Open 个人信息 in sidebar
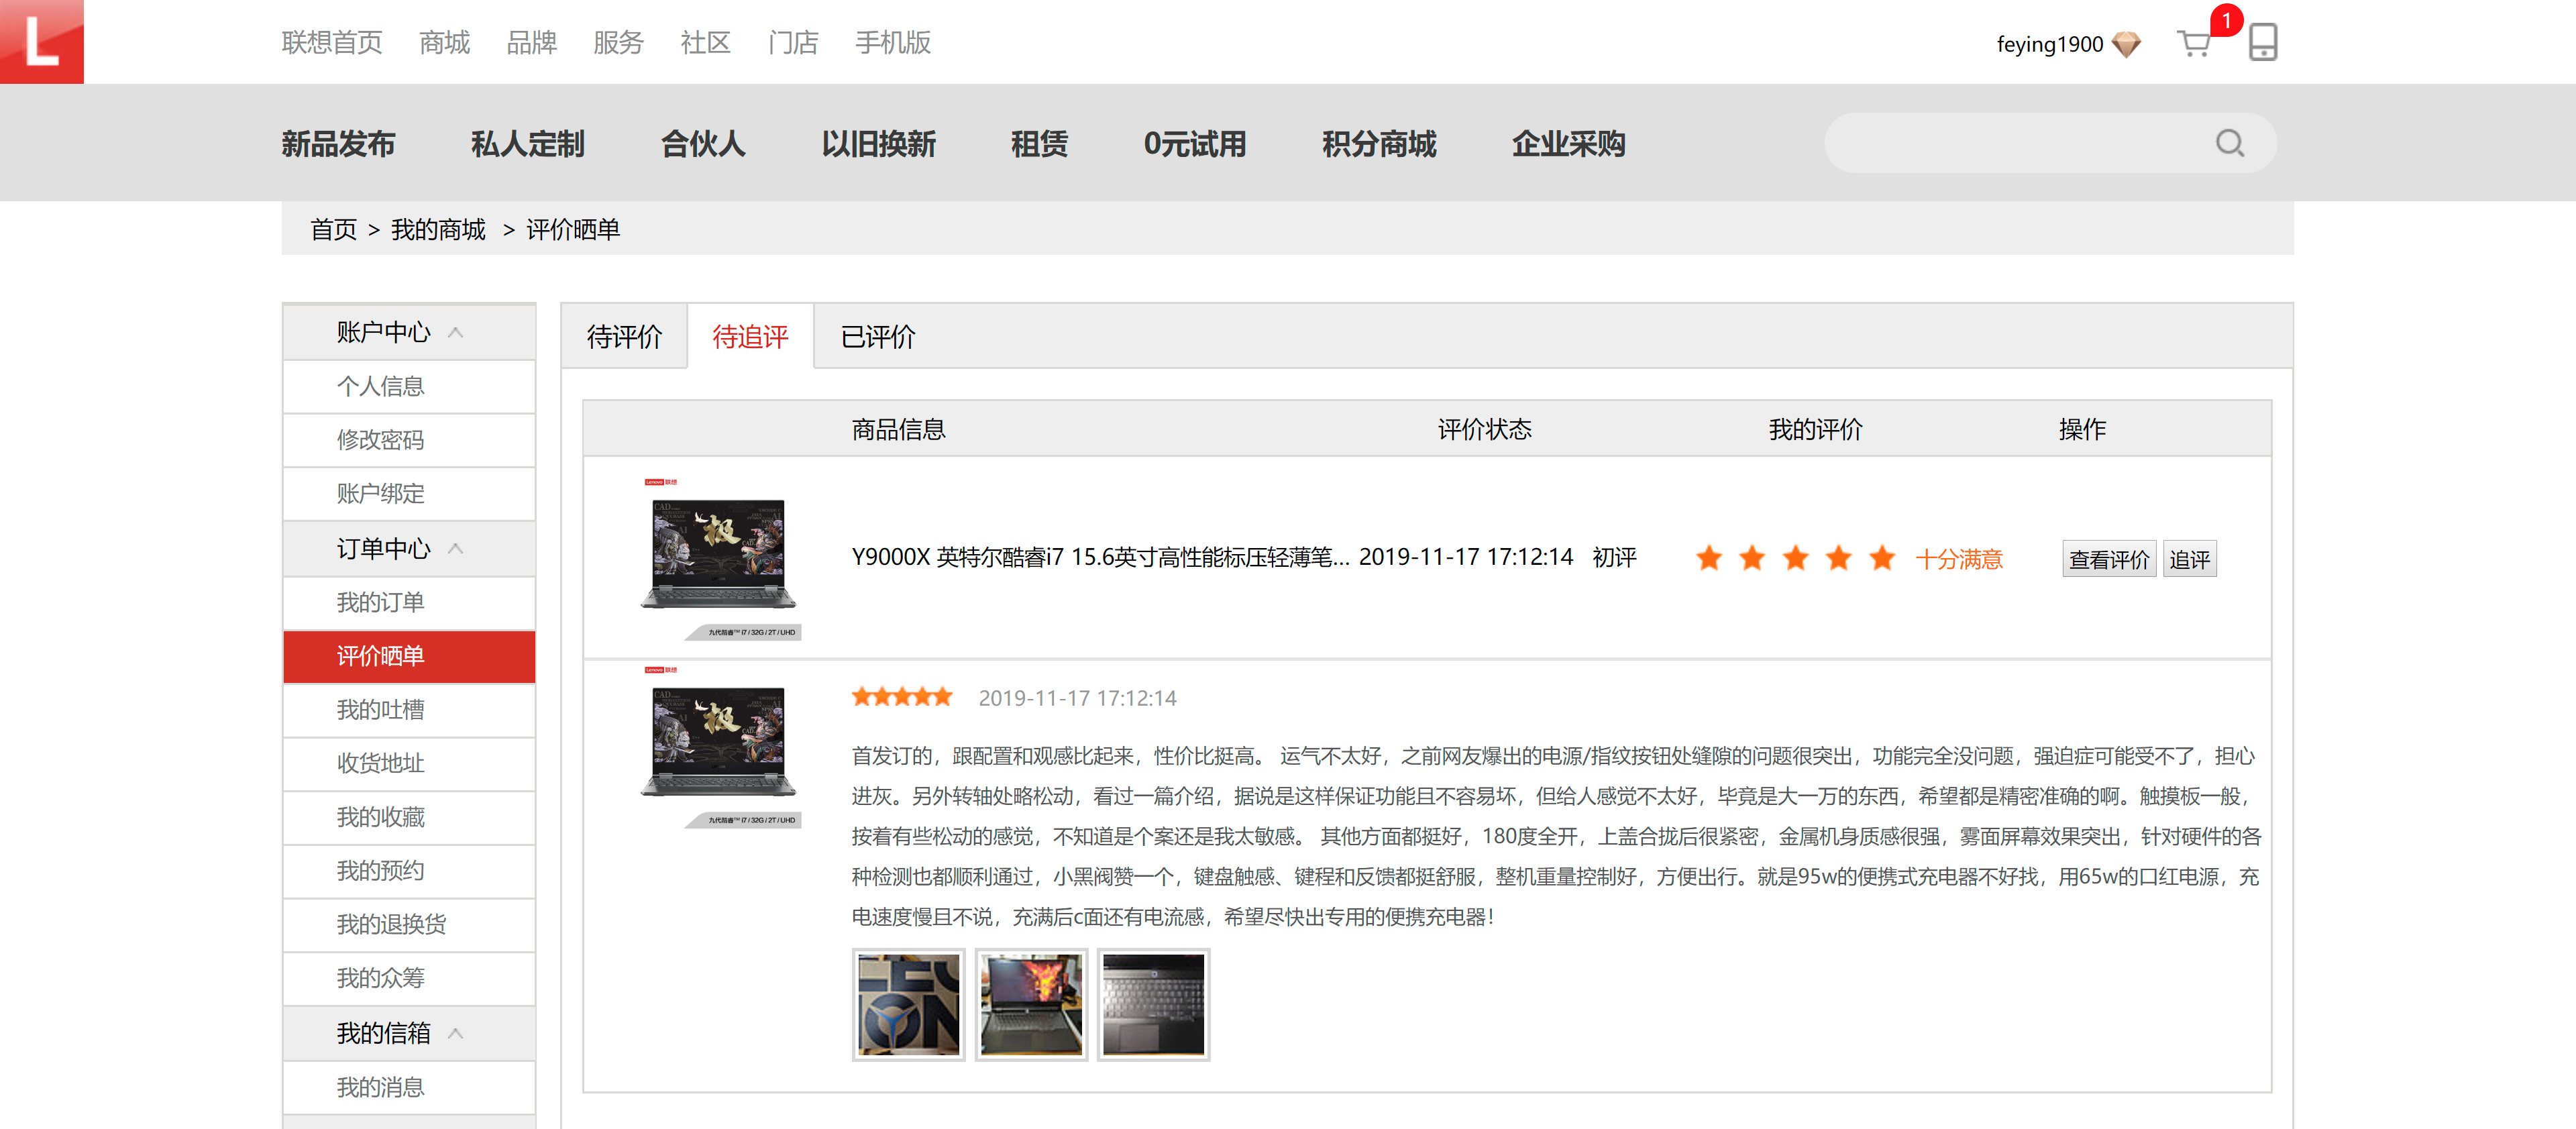This screenshot has width=2576, height=1129. point(409,386)
